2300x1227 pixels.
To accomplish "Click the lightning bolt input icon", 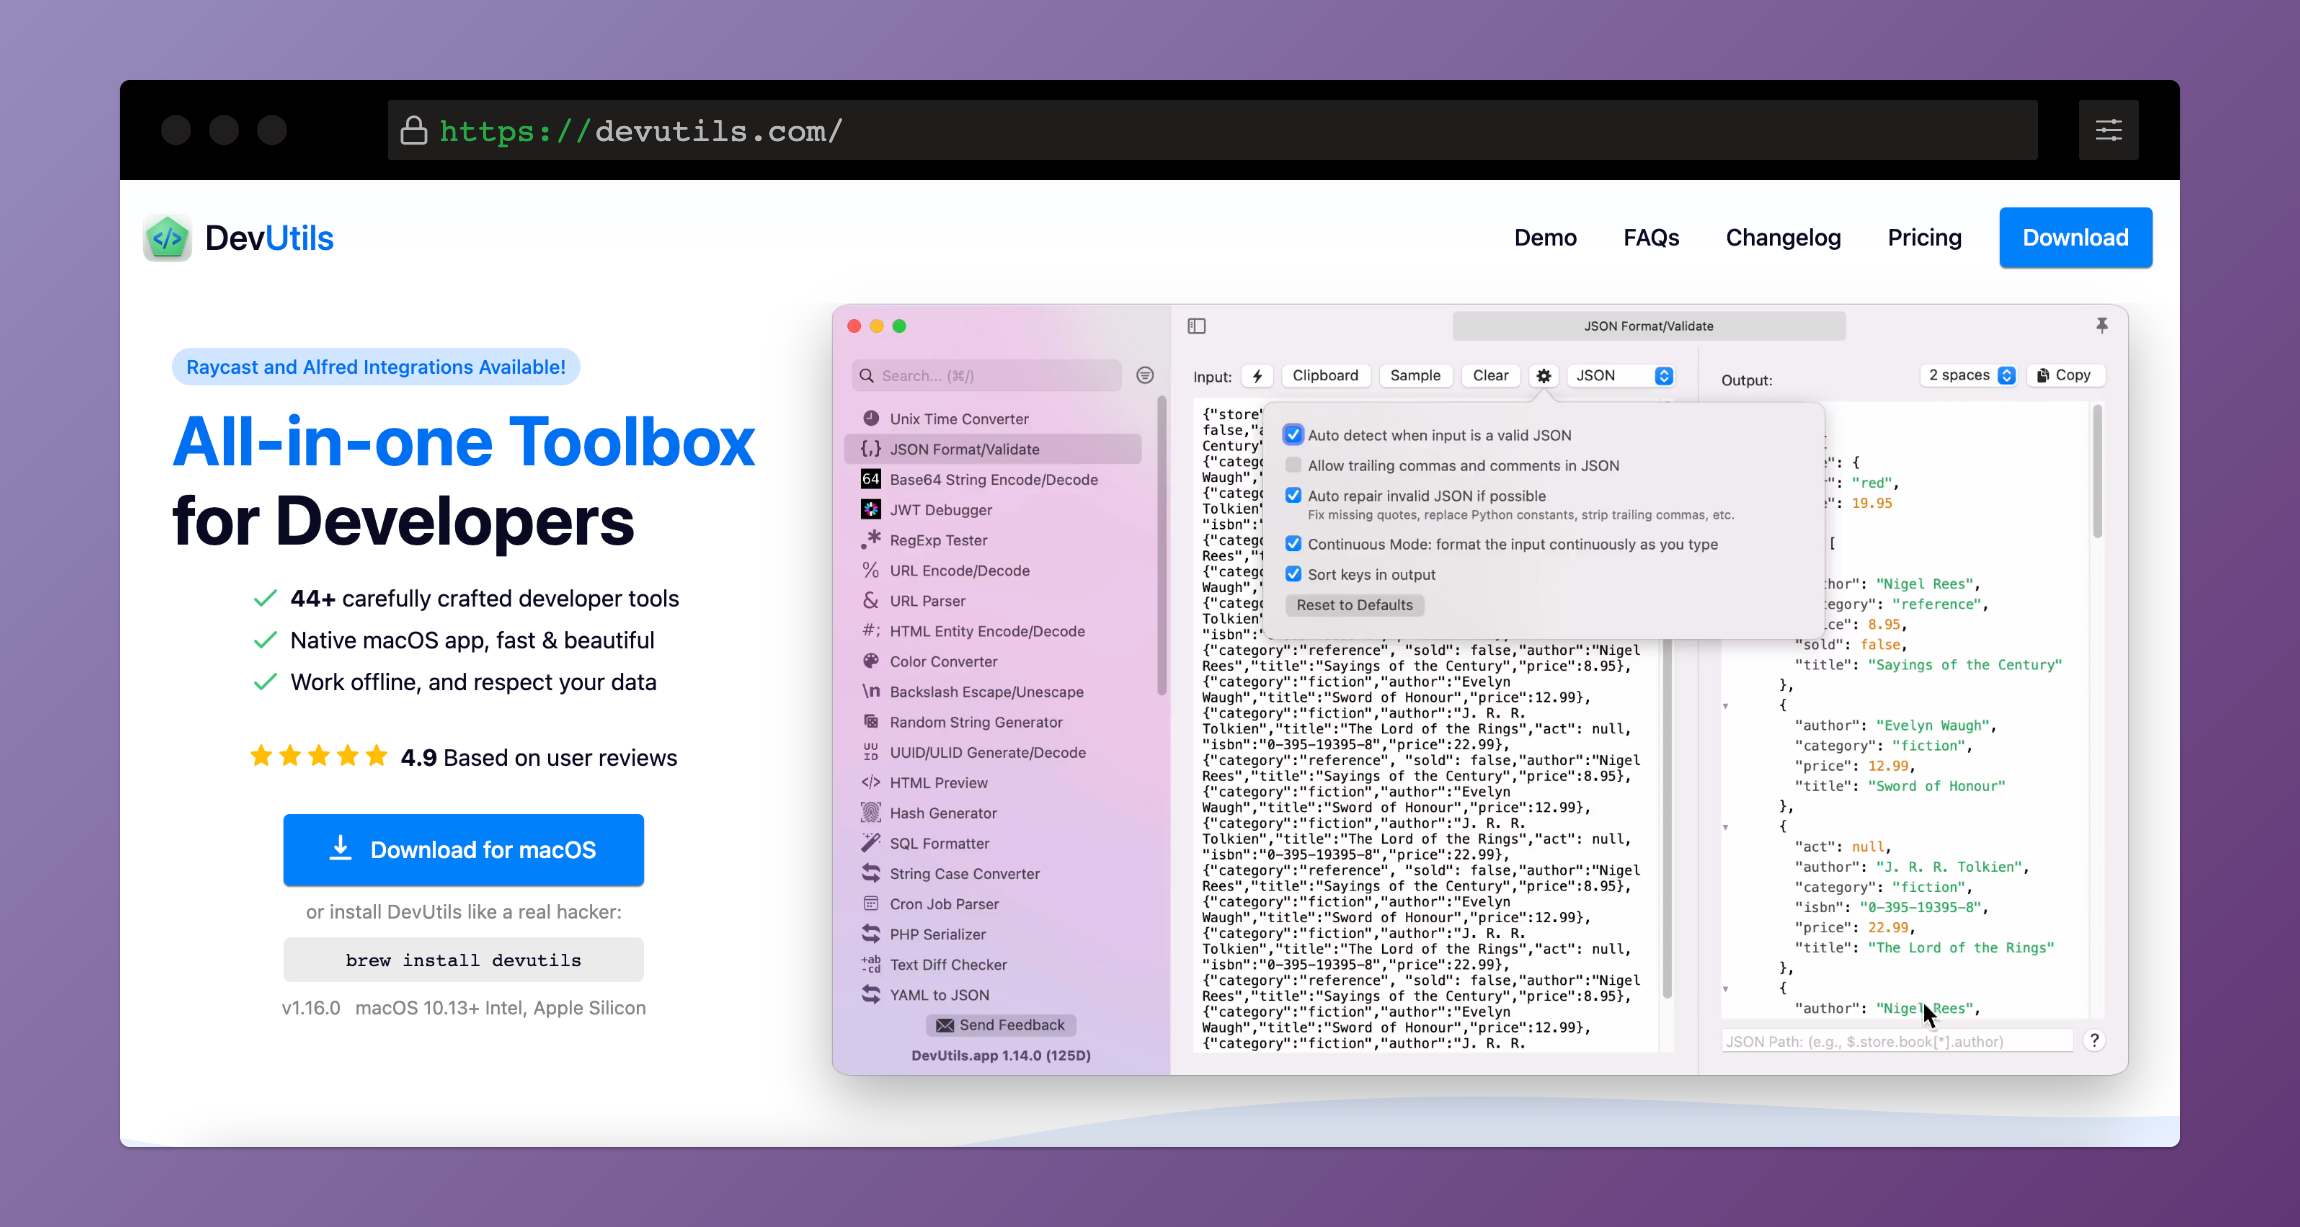I will (x=1257, y=376).
